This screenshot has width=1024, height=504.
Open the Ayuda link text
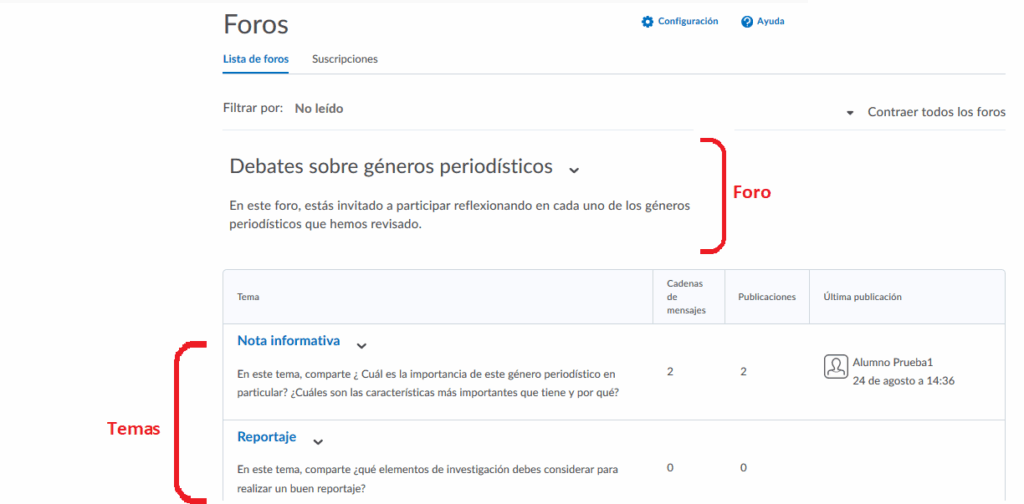770,22
